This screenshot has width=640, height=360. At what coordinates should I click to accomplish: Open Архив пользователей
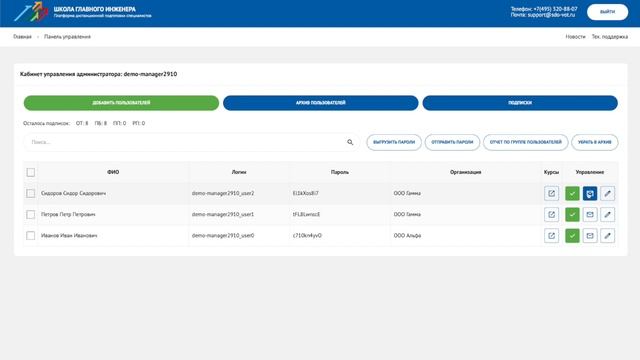coord(321,103)
